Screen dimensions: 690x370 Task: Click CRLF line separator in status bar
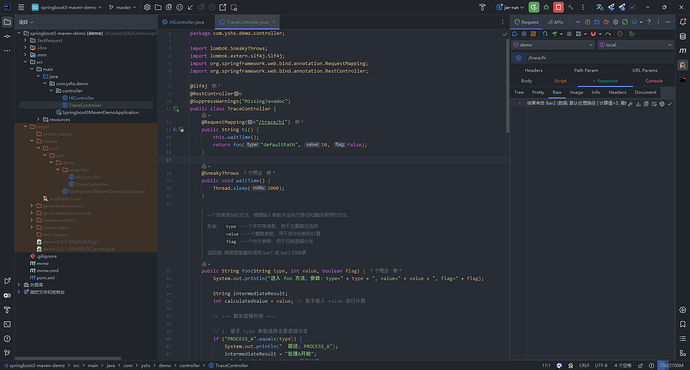(x=584, y=366)
